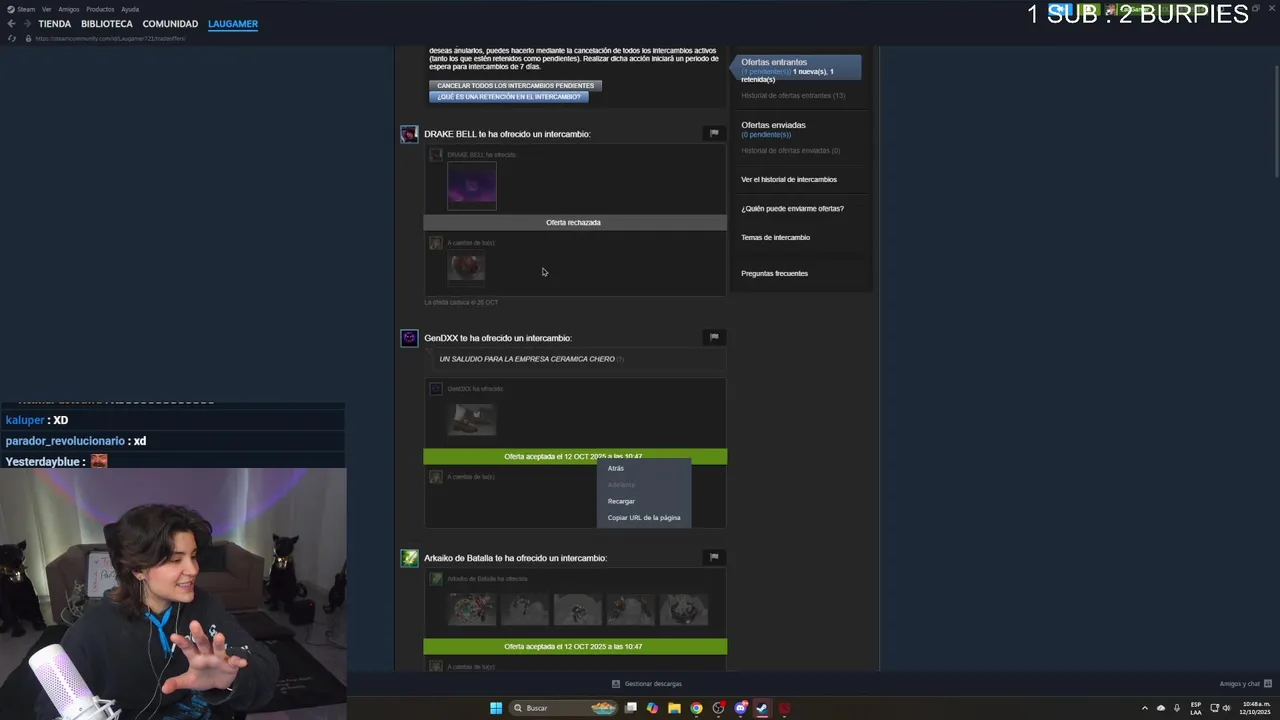1280x720 pixels.
Task: Click the forward navigation arrow in Steam
Action: (25, 24)
